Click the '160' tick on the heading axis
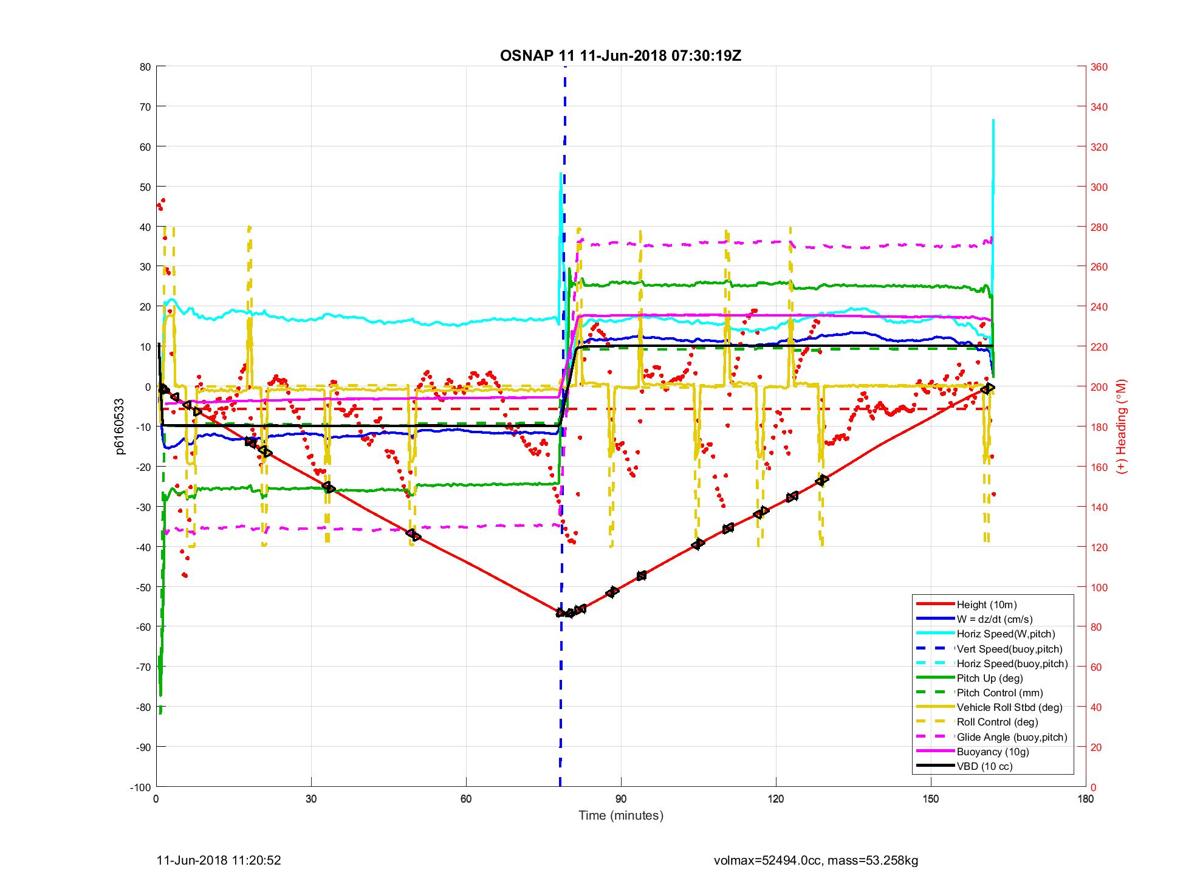 pos(1100,467)
